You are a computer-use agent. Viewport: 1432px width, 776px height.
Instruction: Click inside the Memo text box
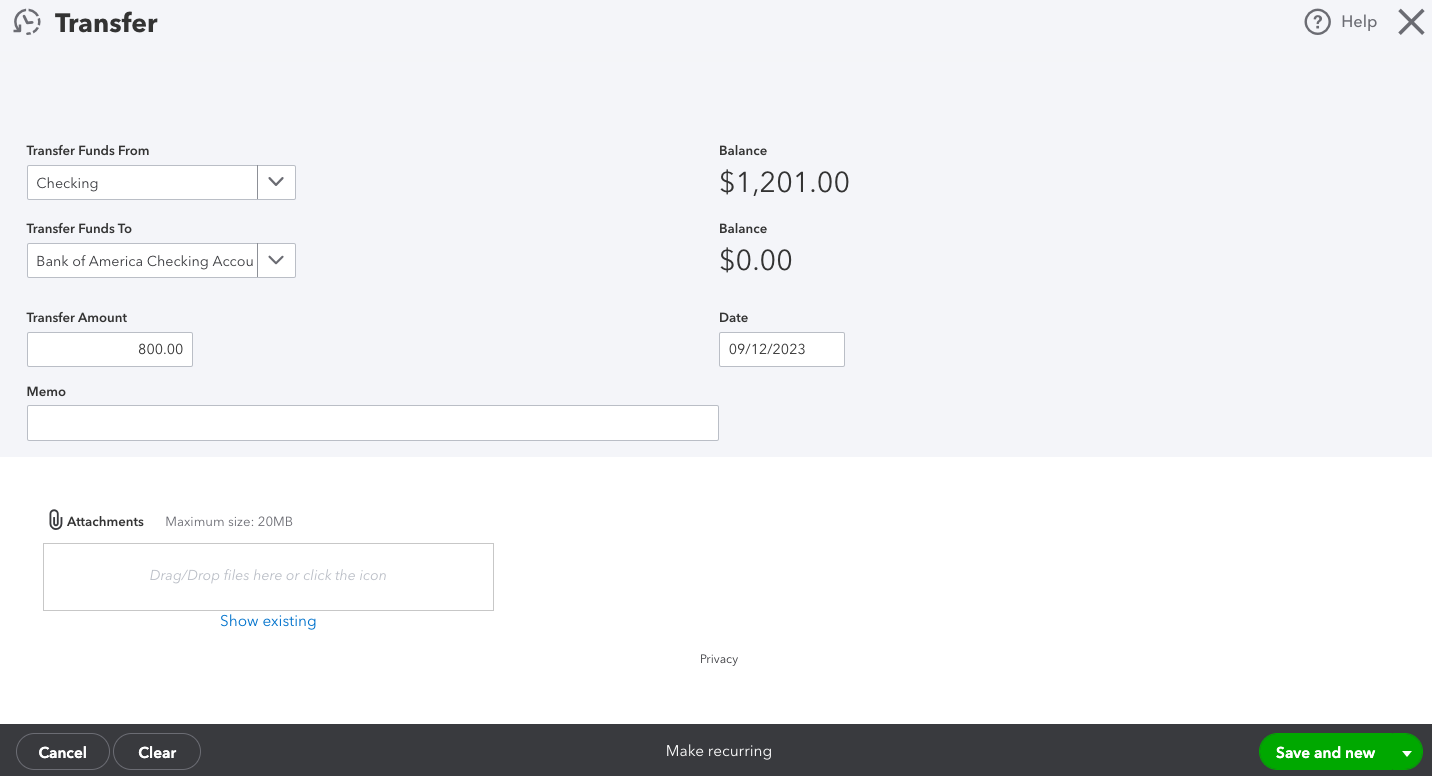coord(373,423)
